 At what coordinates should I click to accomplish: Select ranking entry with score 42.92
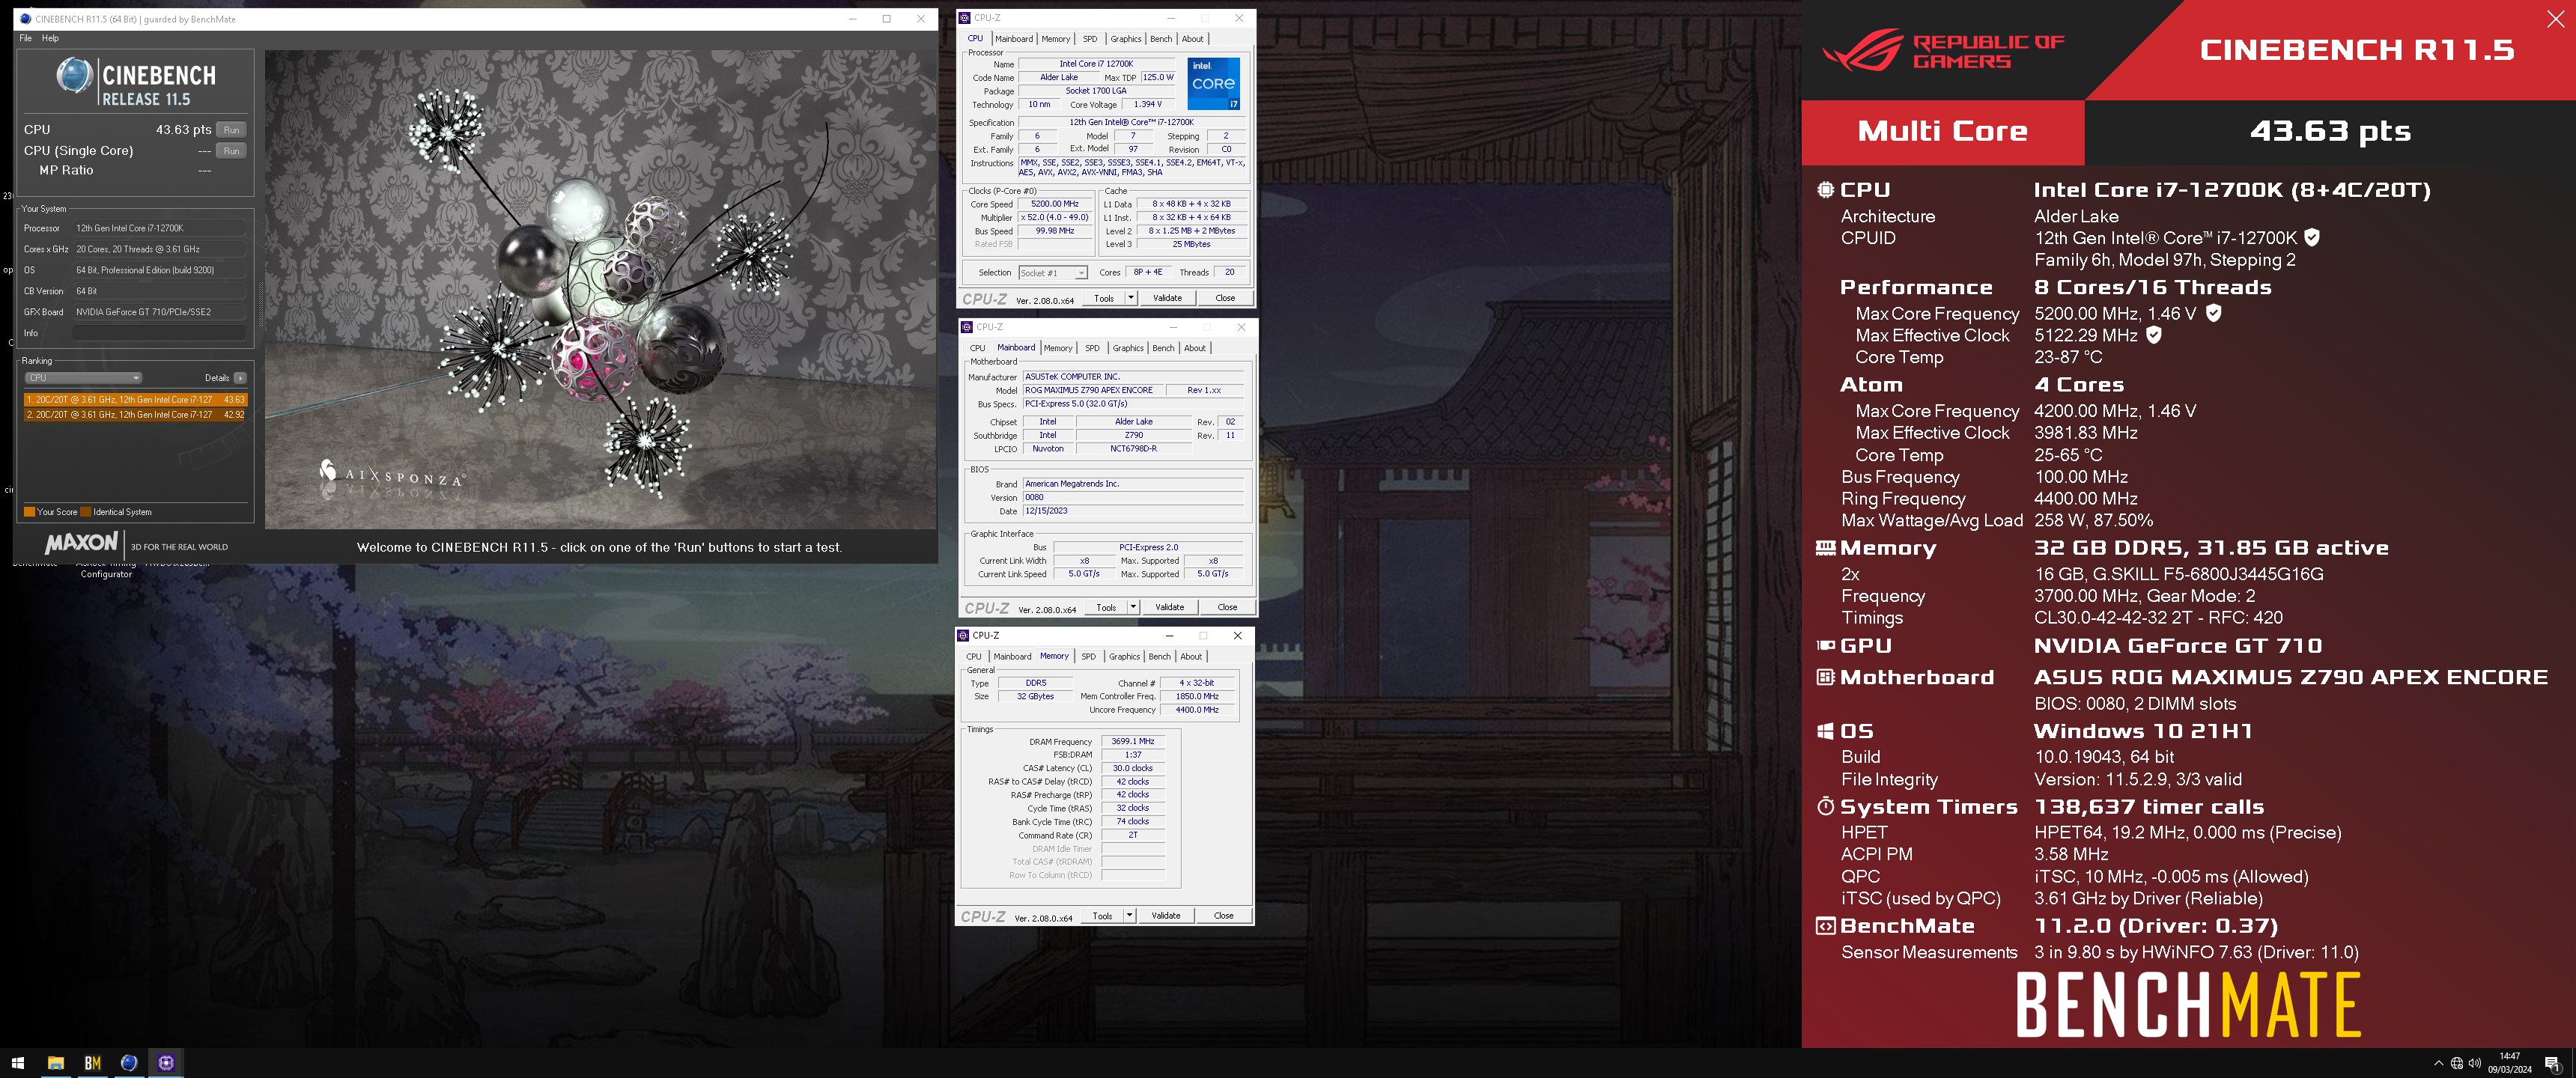135,414
